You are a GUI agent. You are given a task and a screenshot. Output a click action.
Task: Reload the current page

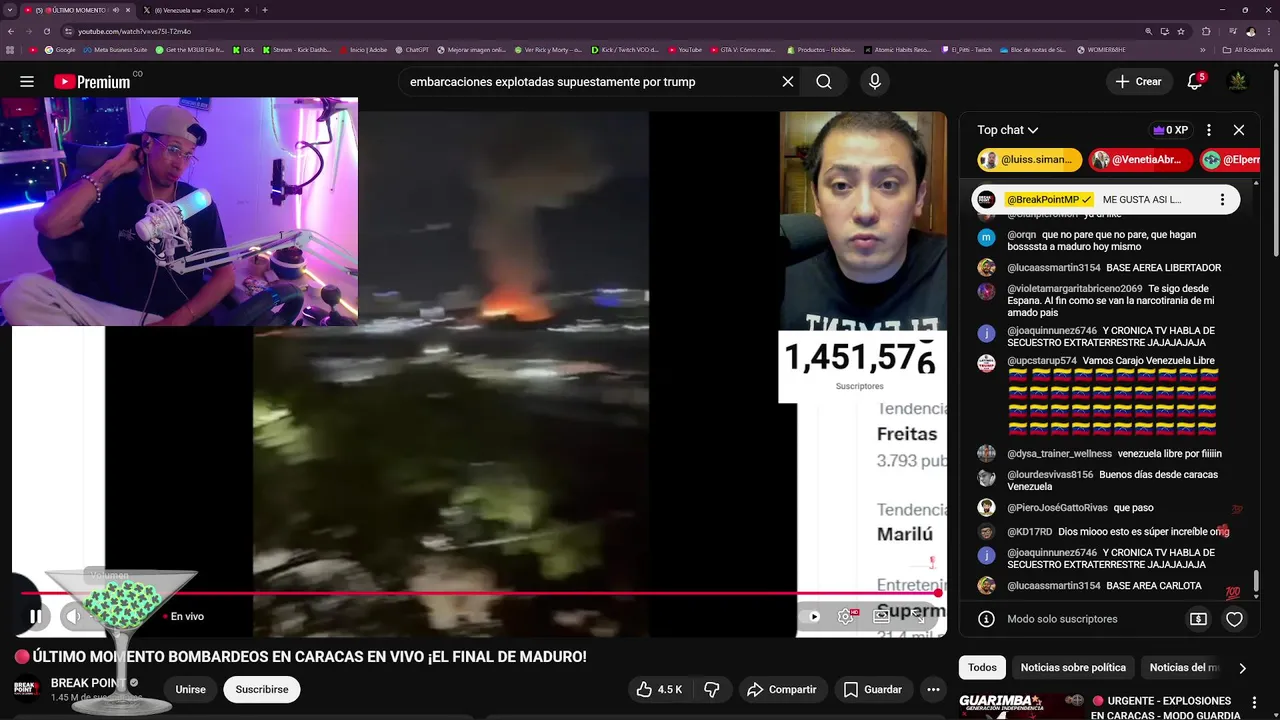pos(46,31)
